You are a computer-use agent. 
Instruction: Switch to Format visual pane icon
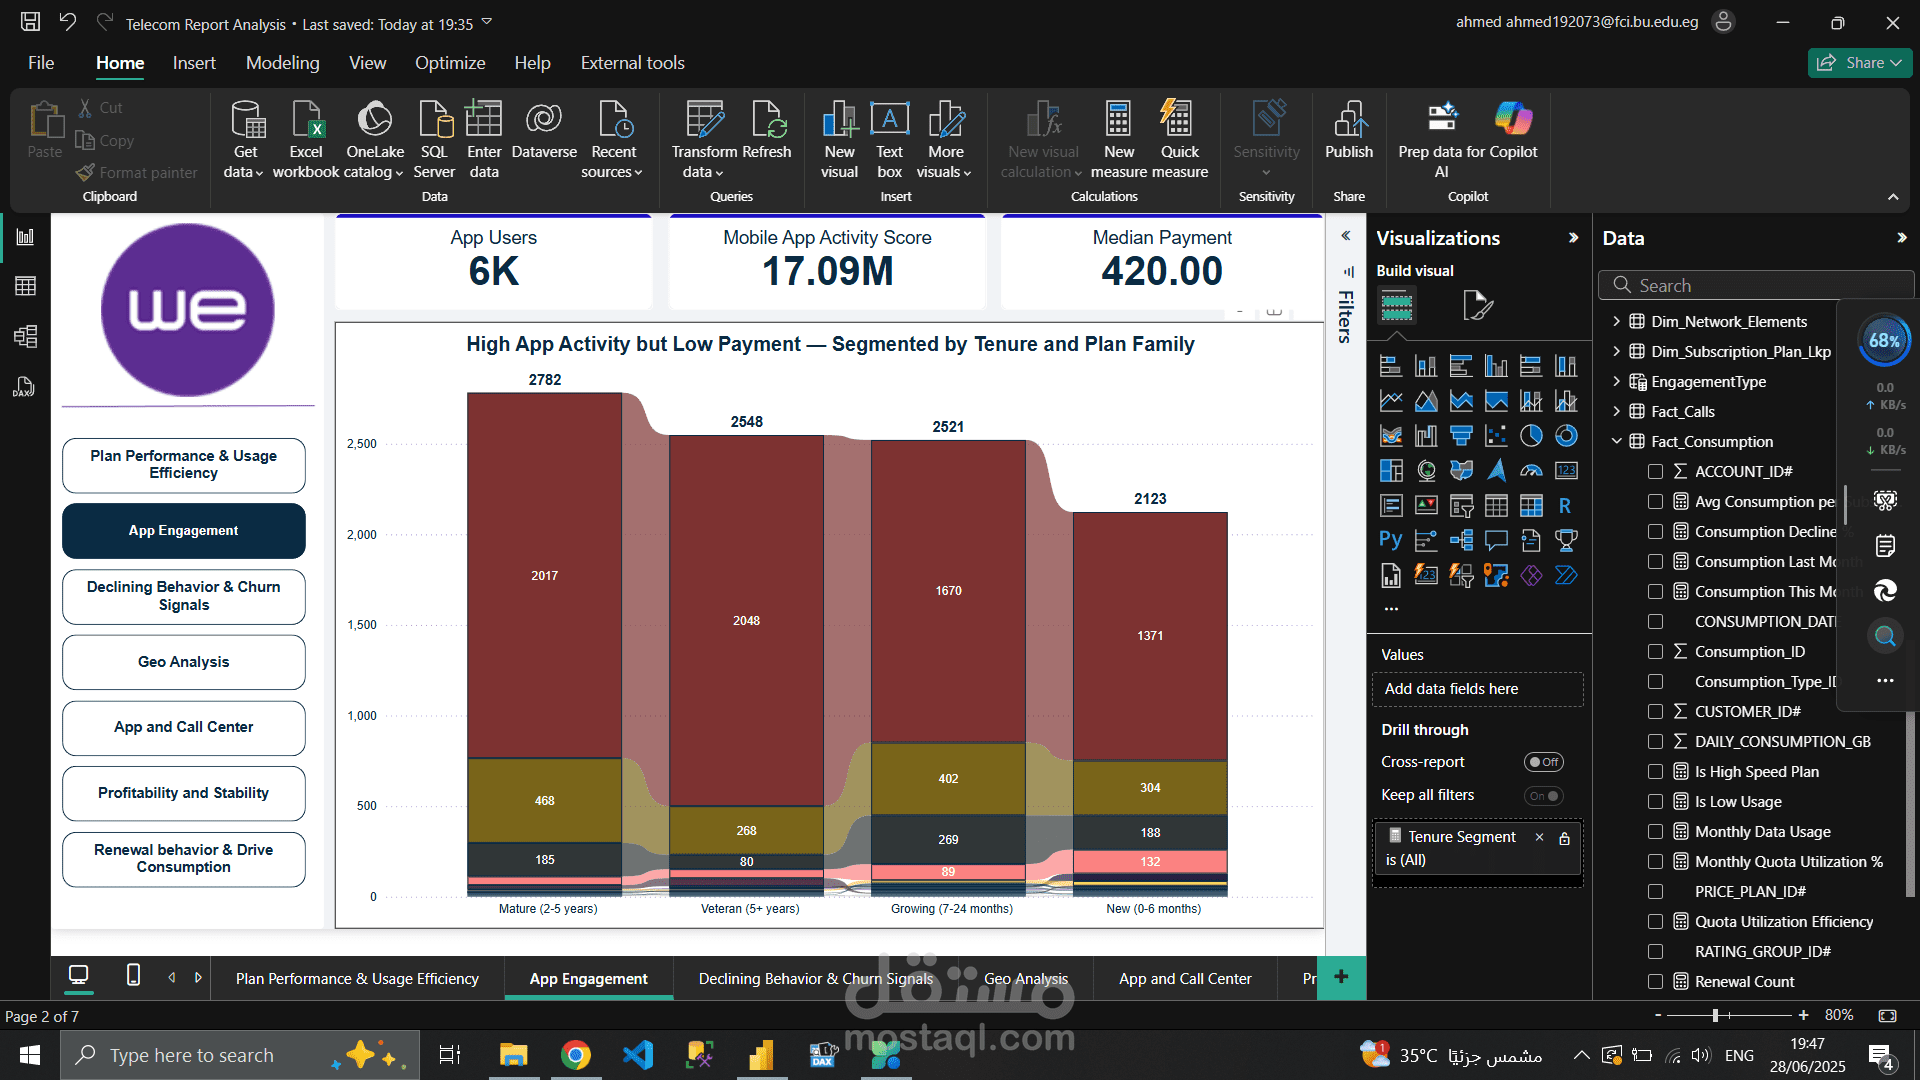click(x=1477, y=305)
